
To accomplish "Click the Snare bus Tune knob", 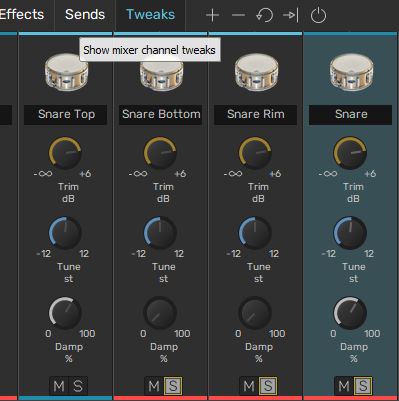I will click(x=350, y=233).
